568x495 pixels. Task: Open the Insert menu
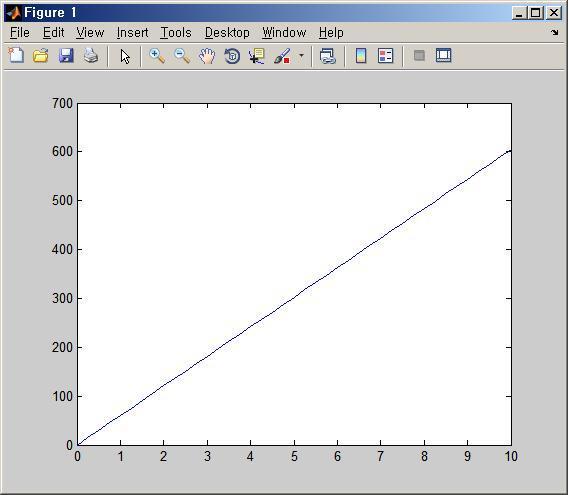pos(132,33)
